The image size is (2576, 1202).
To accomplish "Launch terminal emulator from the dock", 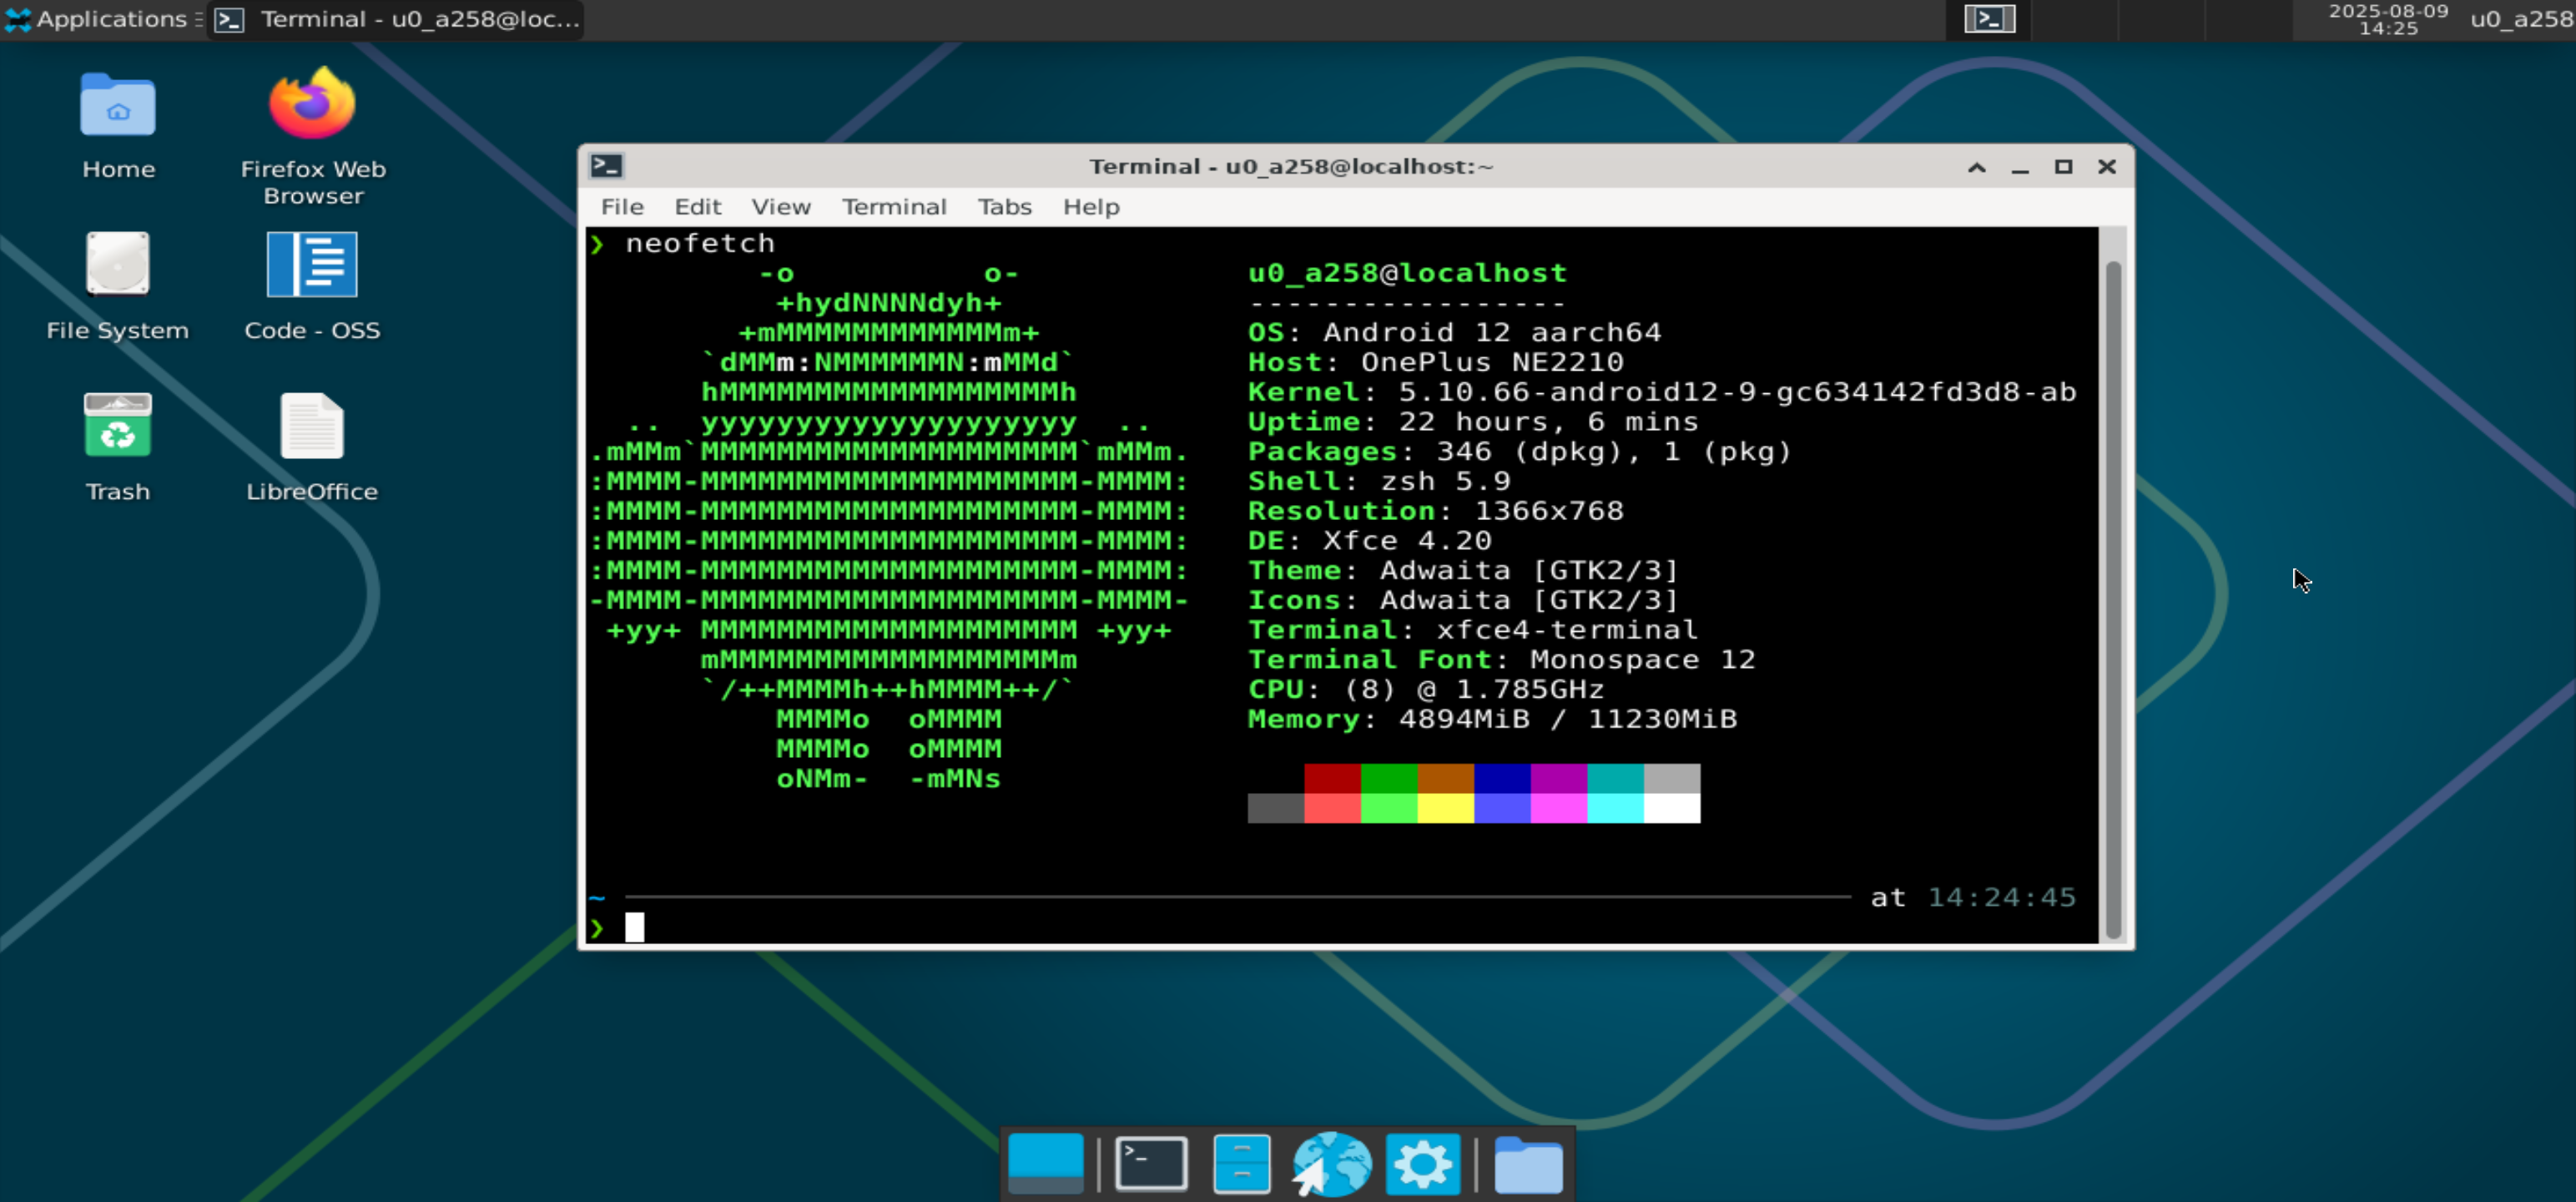I will 1151,1163.
